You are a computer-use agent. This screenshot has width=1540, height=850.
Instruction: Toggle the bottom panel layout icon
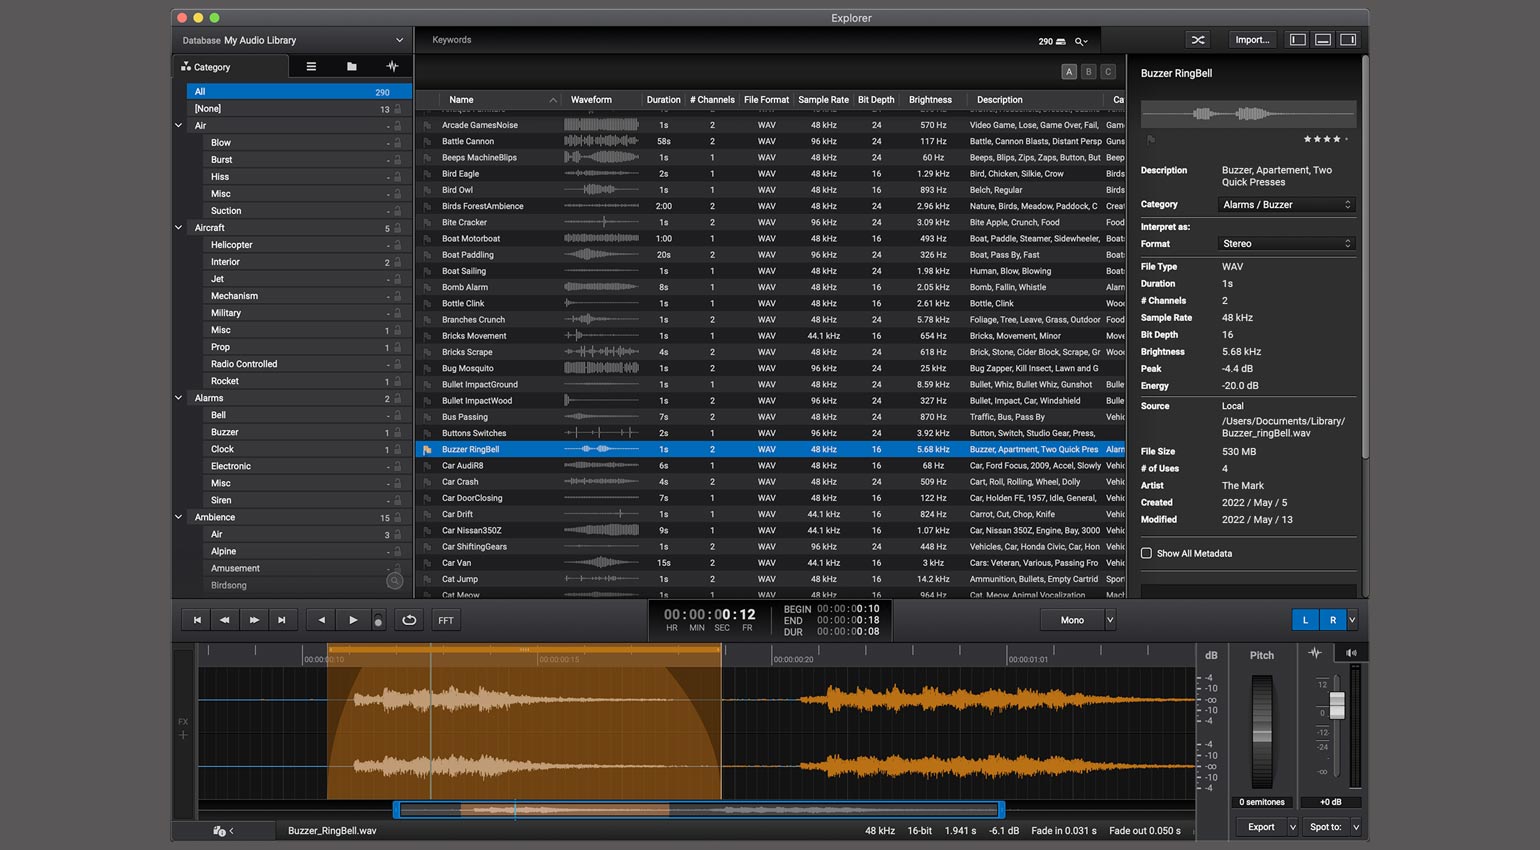[1322, 40]
